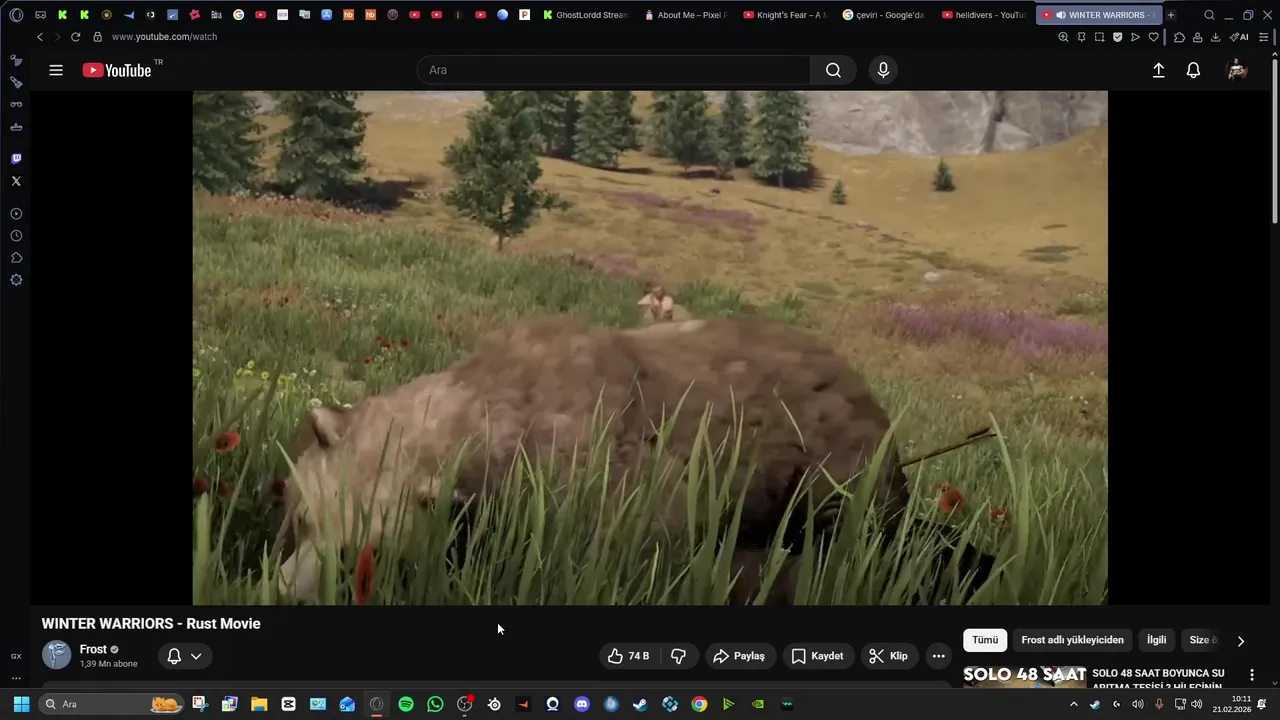Open the Frost channel name link
The image size is (1280, 720).
tap(93, 649)
